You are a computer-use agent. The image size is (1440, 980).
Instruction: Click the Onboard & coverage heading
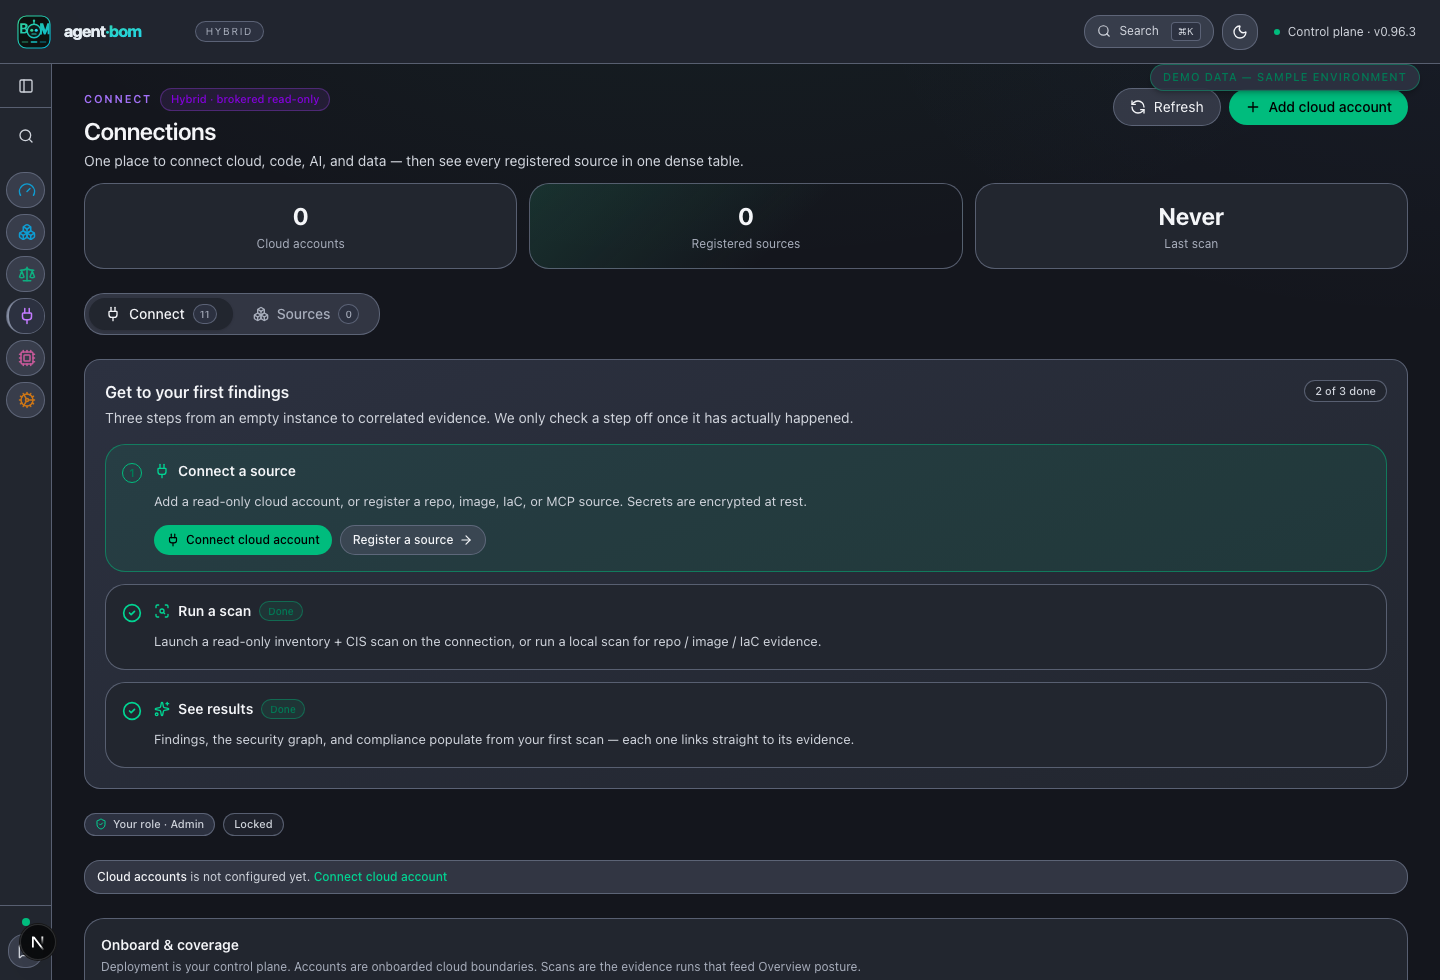click(170, 945)
